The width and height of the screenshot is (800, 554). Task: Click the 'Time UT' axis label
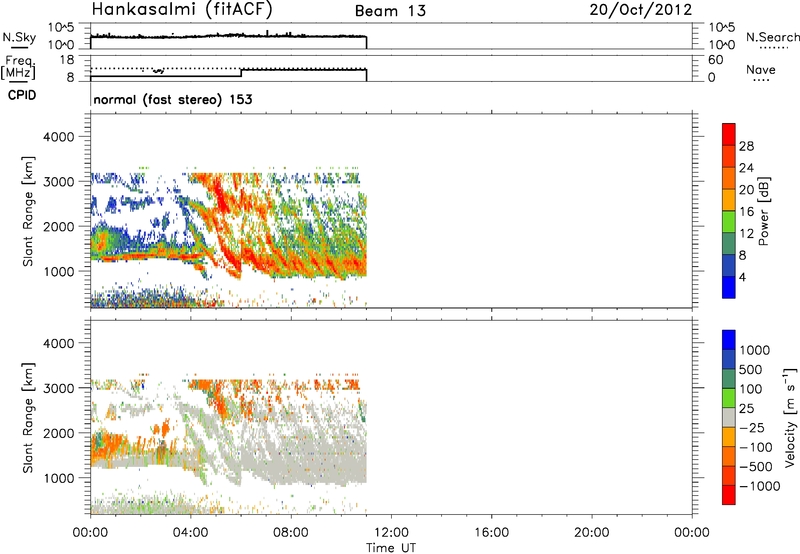391,548
